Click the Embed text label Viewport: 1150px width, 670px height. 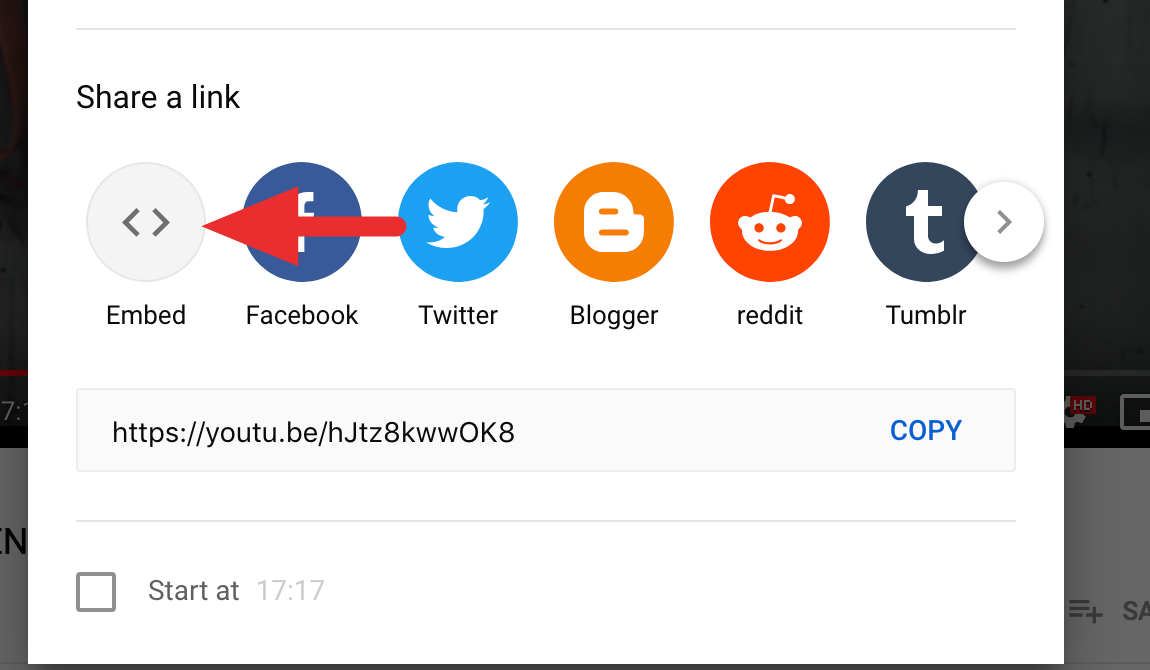[x=146, y=315]
